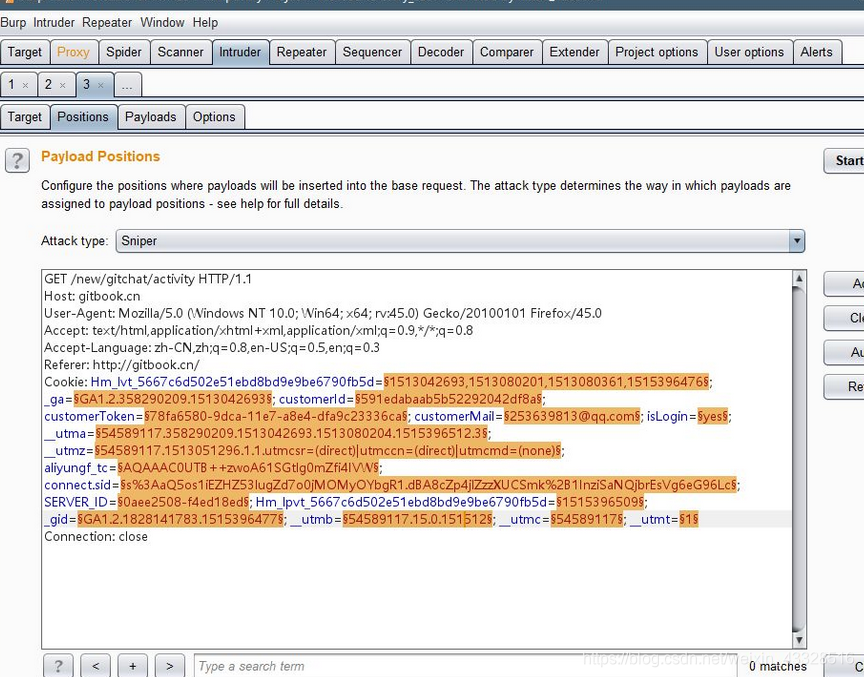Click the request editor vertical scrollbar track
This screenshot has height=677, width=864.
coord(798,459)
